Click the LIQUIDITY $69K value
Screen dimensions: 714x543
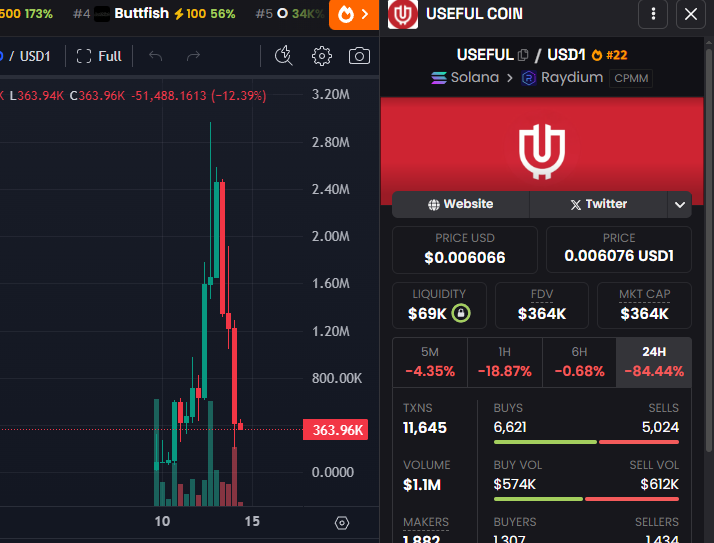[428, 313]
